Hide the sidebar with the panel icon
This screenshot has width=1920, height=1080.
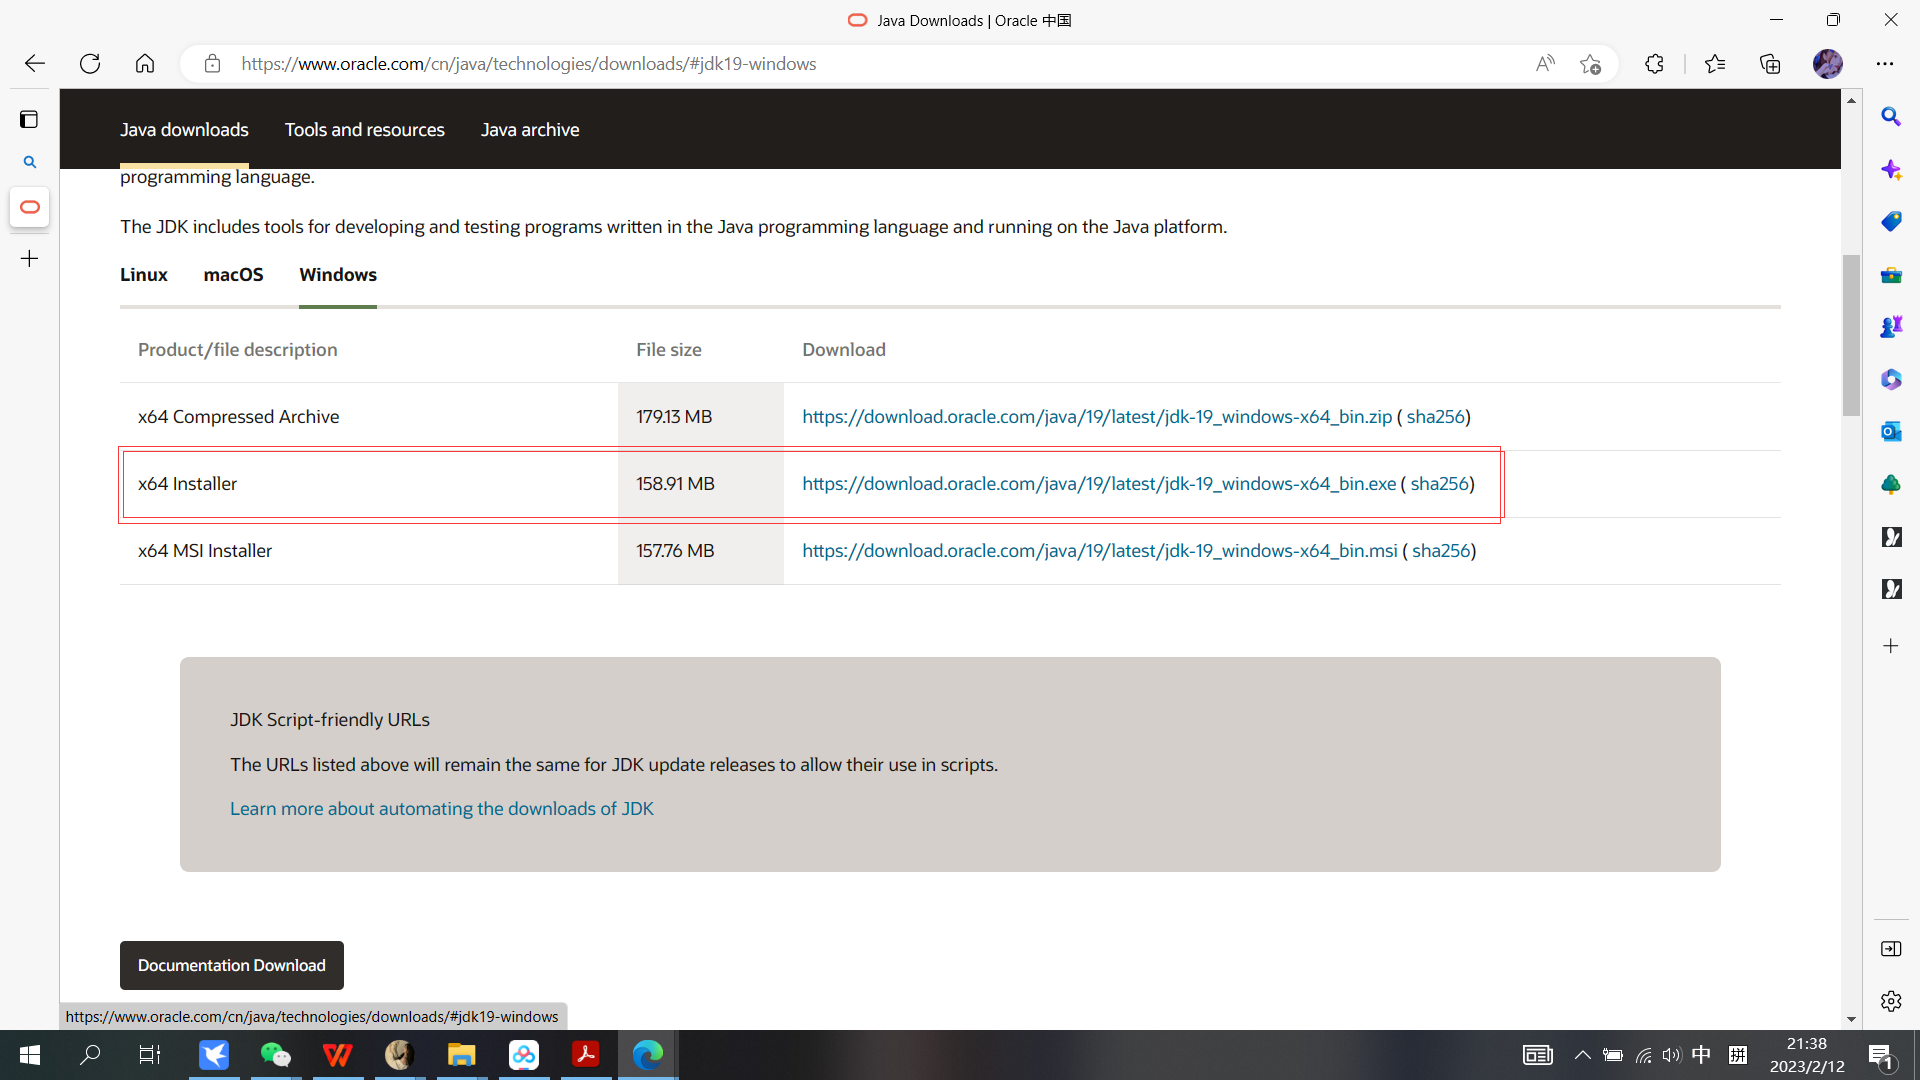coord(1890,949)
